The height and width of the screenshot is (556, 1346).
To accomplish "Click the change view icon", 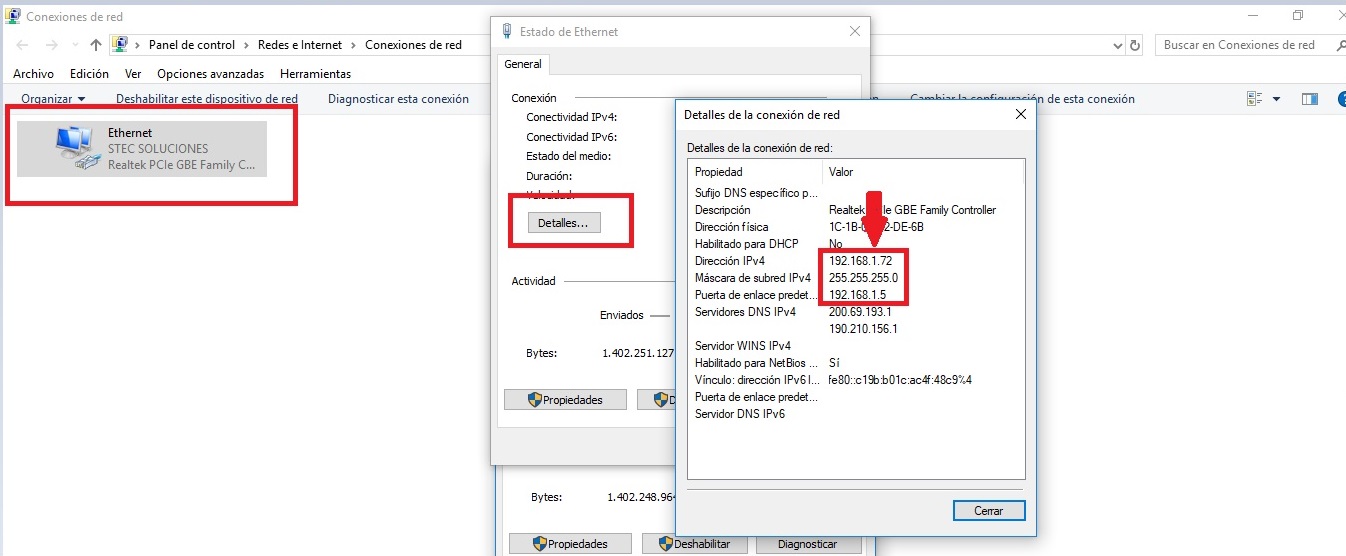I will tap(1255, 99).
